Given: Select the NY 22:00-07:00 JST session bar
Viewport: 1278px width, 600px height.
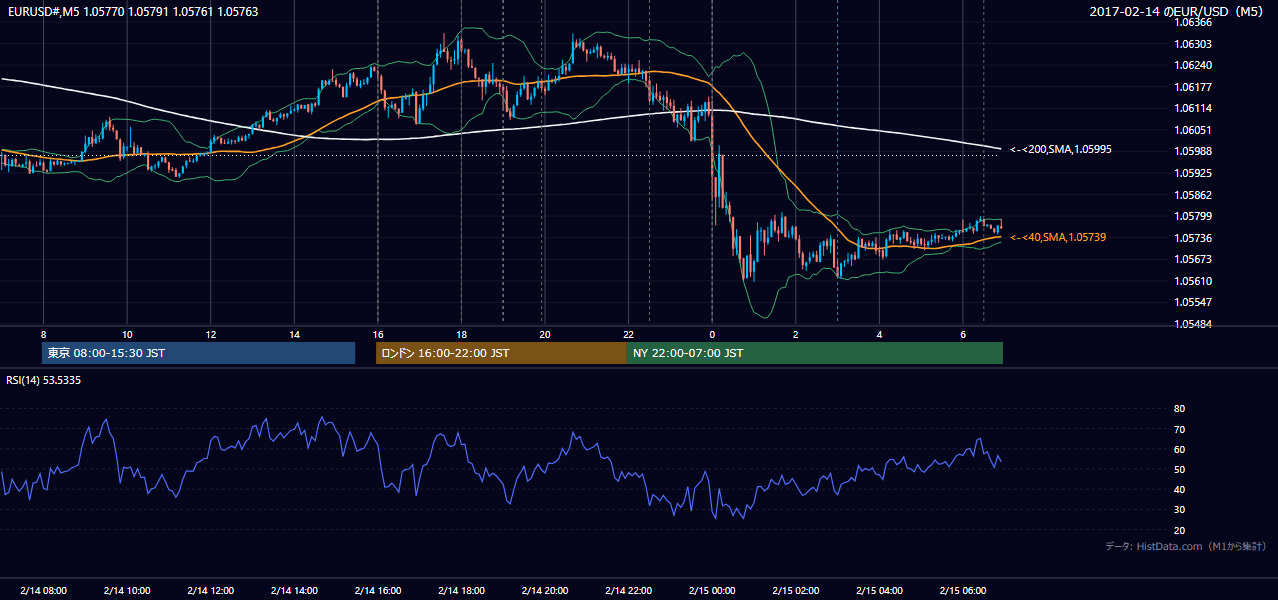Looking at the screenshot, I should pos(814,353).
